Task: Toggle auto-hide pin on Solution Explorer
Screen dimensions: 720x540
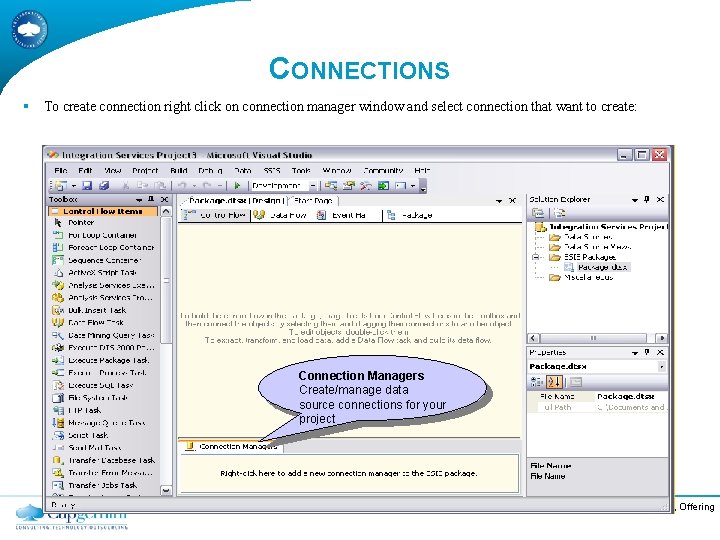Action: point(647,199)
